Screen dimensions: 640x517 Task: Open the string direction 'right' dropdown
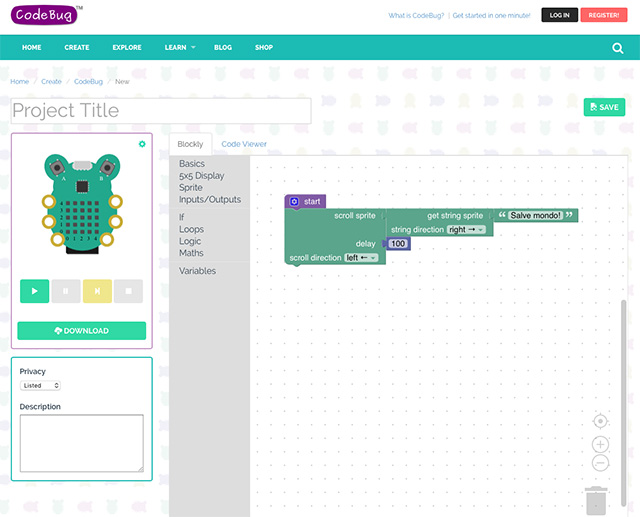[466, 229]
